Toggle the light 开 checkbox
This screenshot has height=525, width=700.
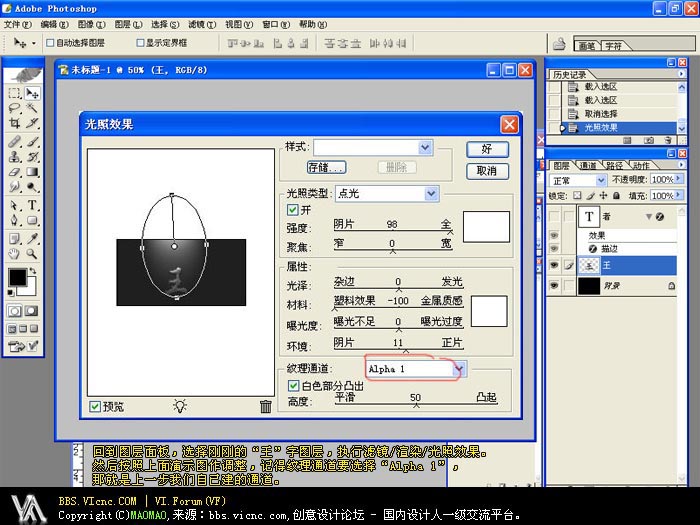293,209
